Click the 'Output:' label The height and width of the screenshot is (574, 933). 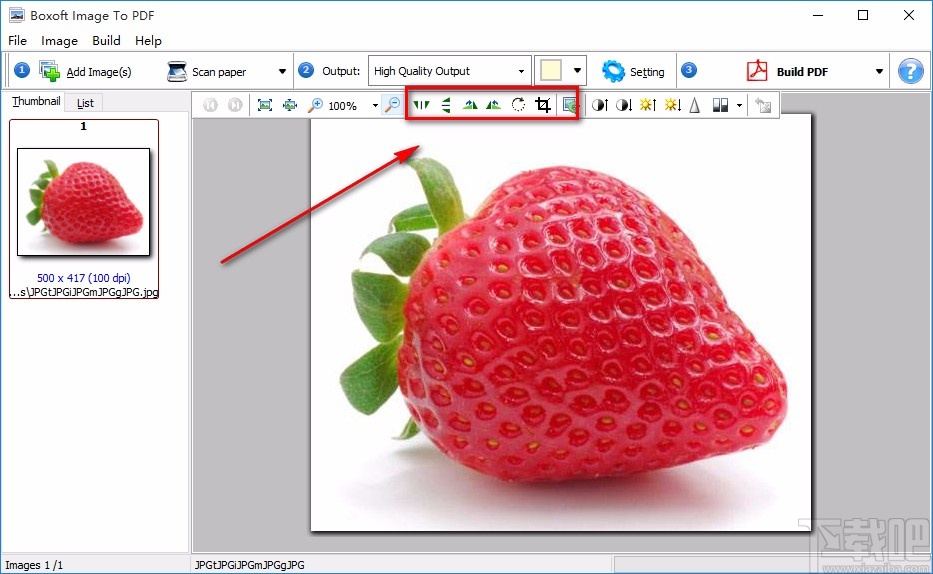point(341,71)
